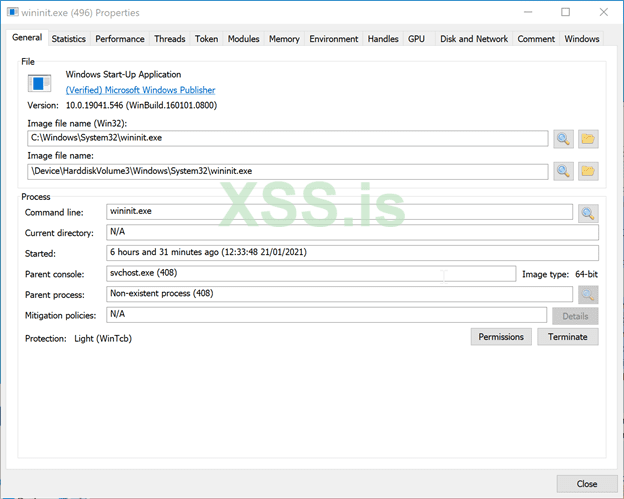Open Win32 image file location folder icon
Viewport: 624px width, 499px height.
coord(588,139)
